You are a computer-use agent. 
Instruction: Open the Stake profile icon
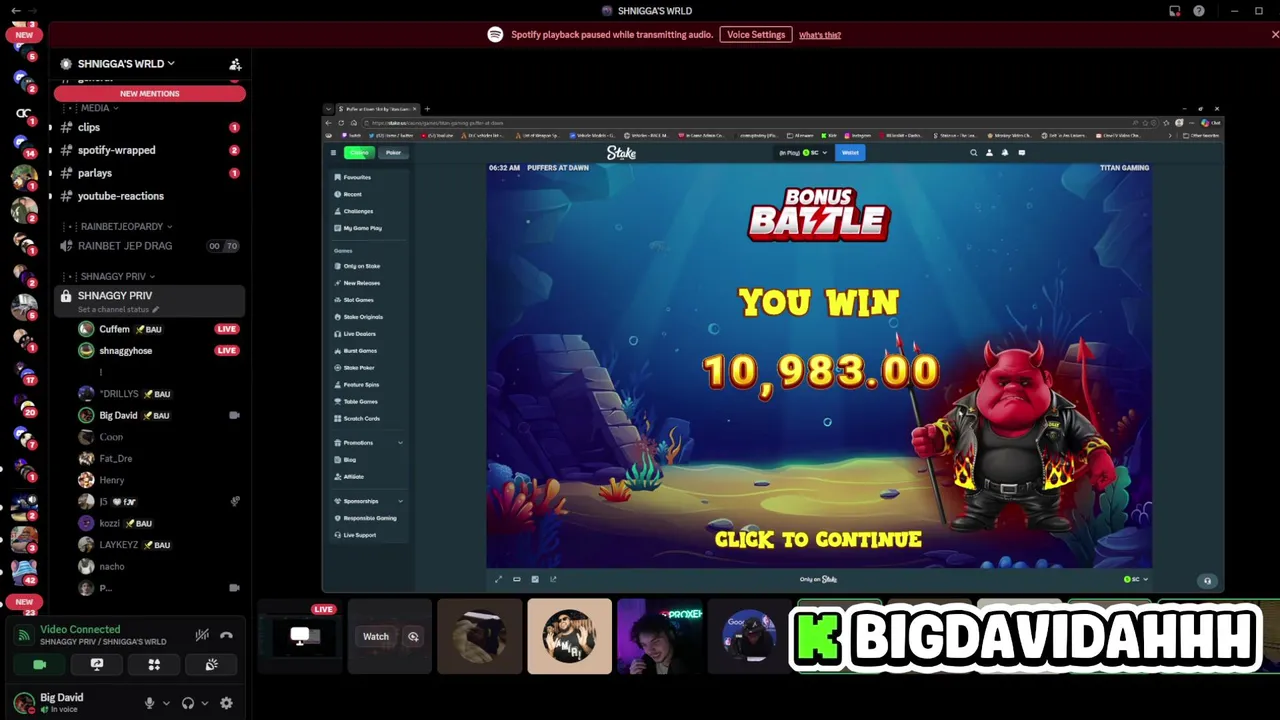point(989,153)
